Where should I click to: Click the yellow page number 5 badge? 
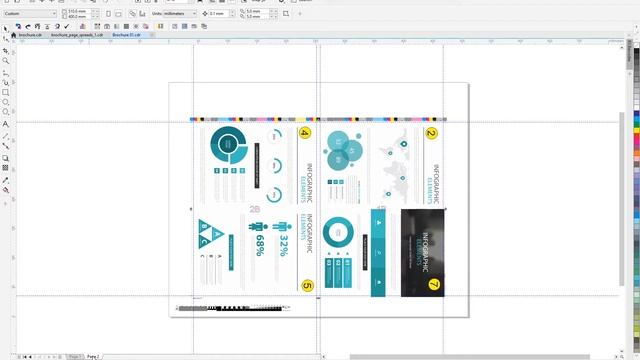[x=307, y=285]
